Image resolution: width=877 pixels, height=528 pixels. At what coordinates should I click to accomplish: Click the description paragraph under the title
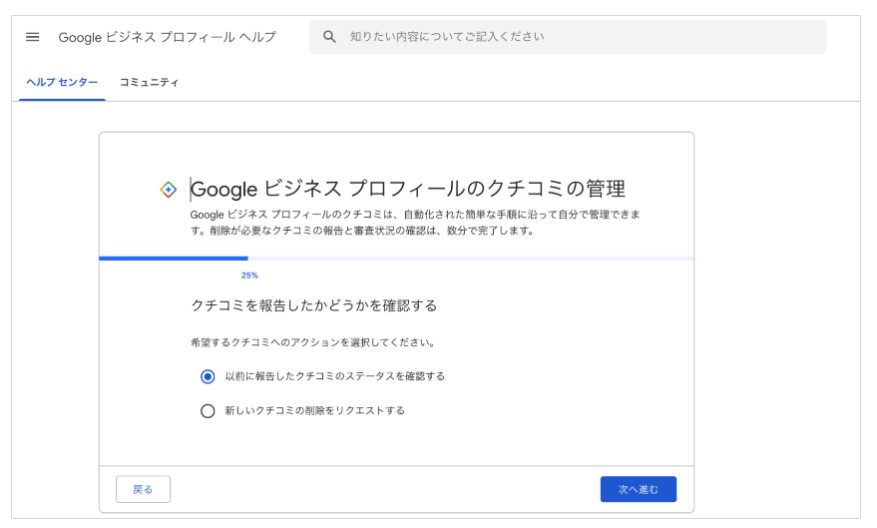coord(415,223)
